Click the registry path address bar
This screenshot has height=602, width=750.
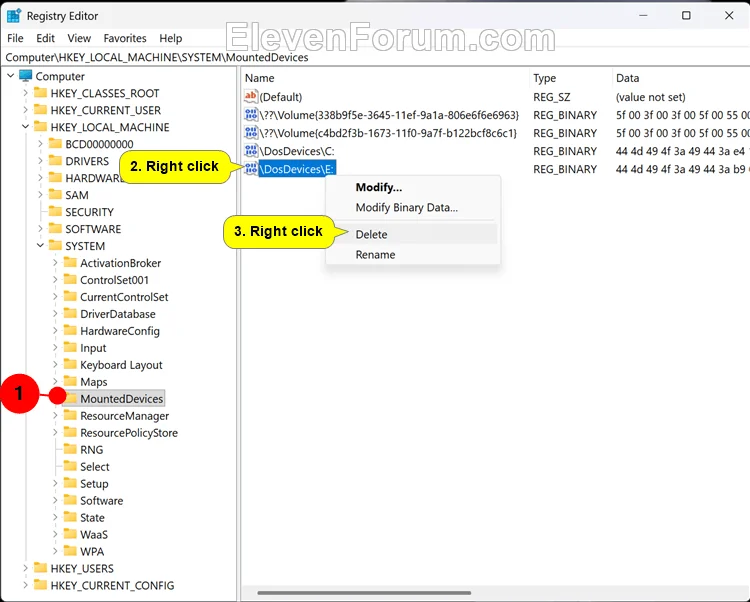point(375,57)
